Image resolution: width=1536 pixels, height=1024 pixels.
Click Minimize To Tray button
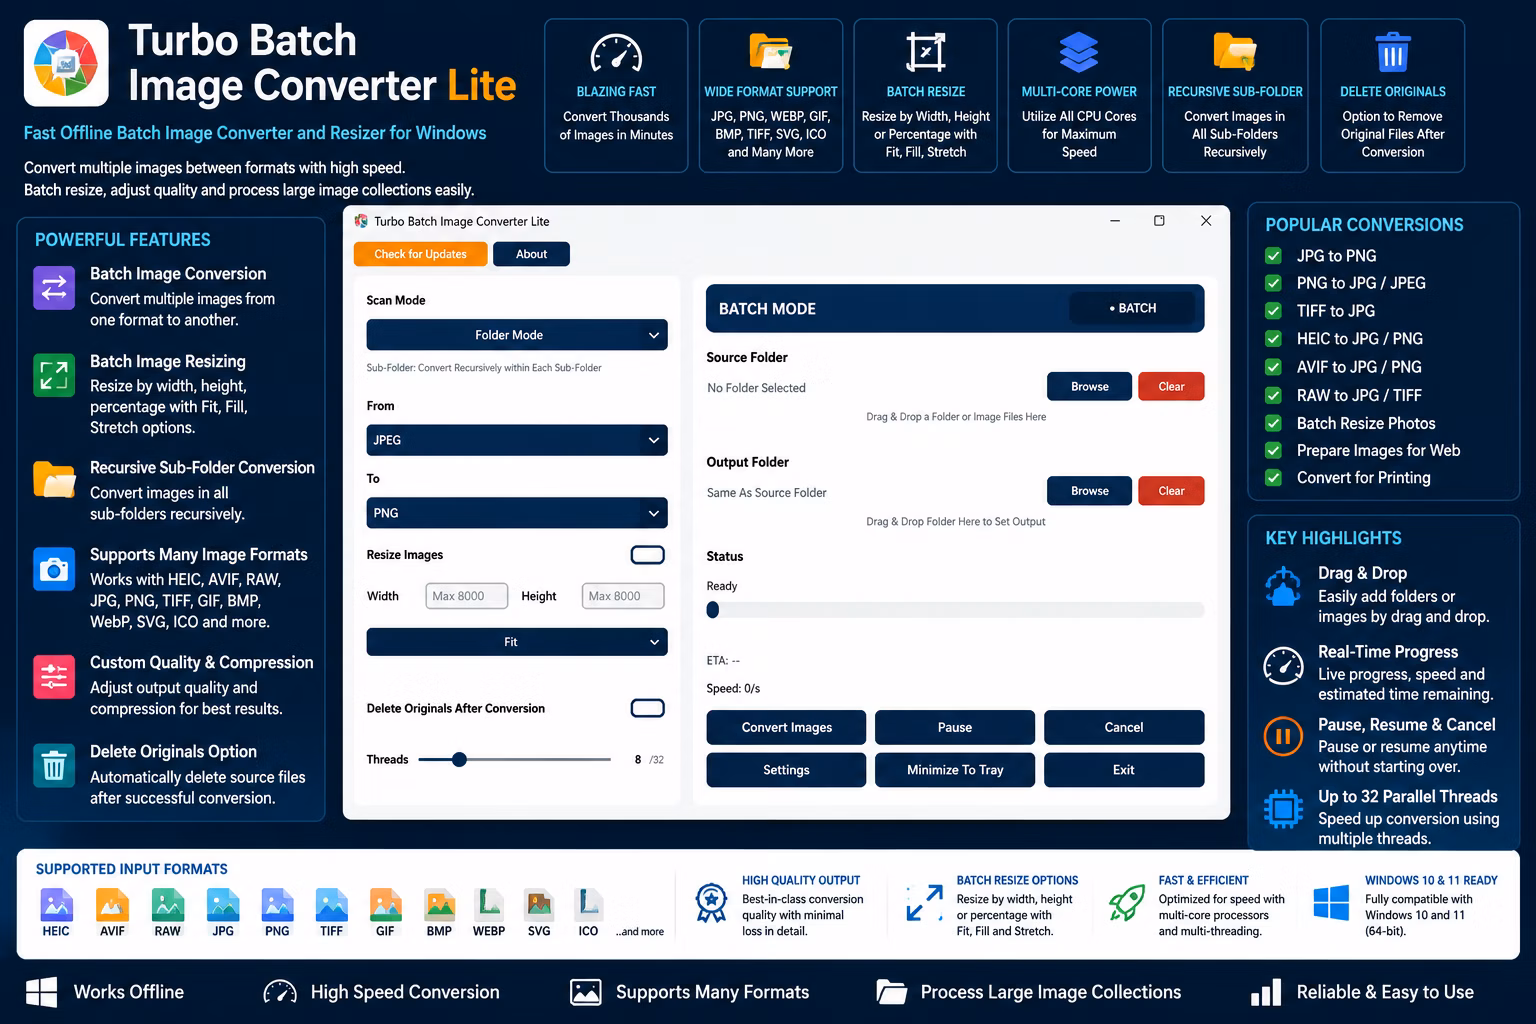point(955,770)
